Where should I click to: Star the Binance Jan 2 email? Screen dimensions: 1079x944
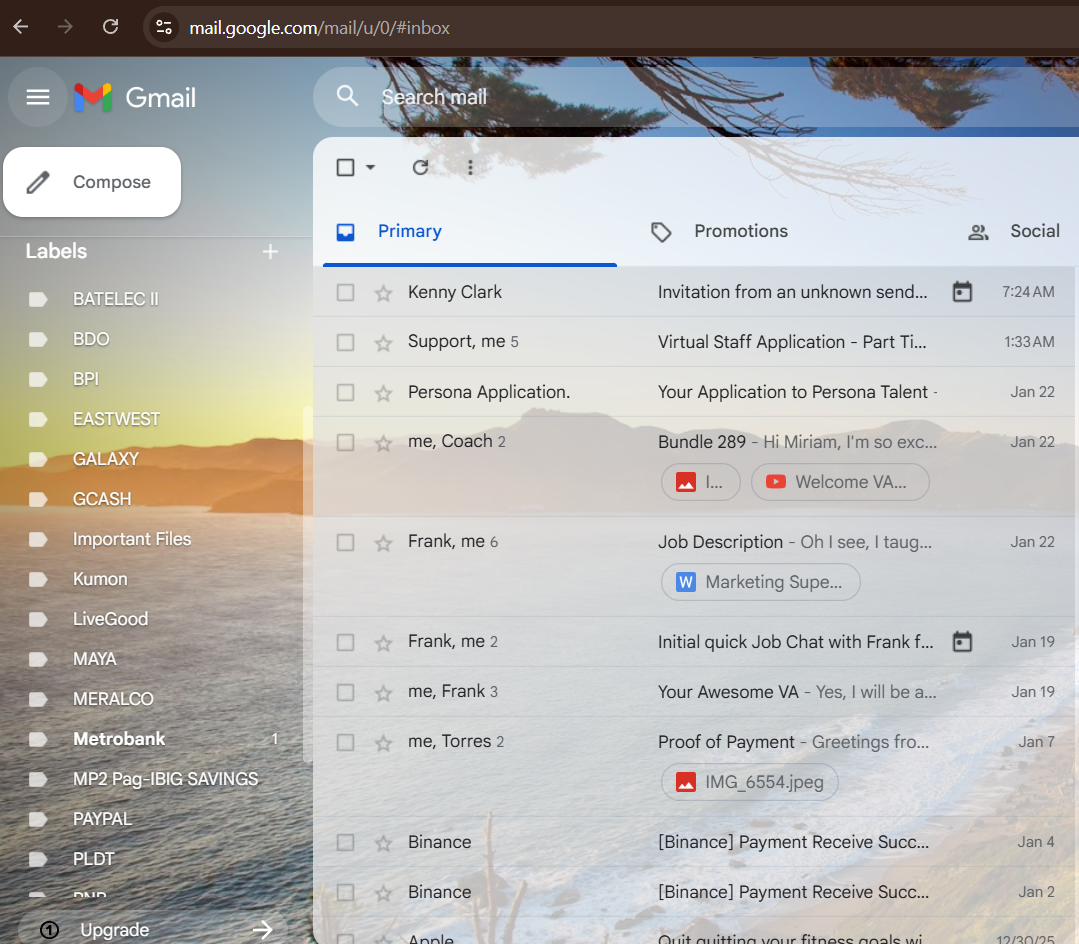coord(383,893)
